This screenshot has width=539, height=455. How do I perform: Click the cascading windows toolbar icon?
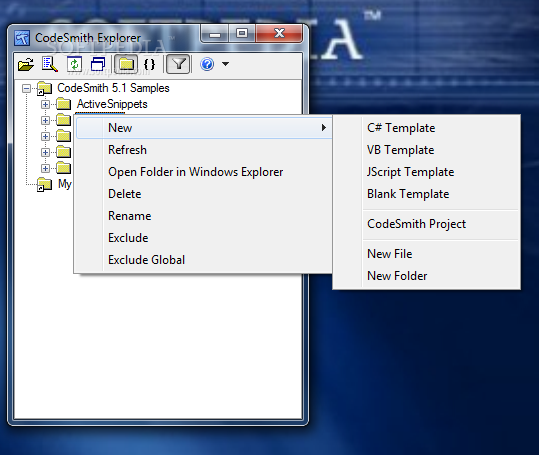click(98, 64)
